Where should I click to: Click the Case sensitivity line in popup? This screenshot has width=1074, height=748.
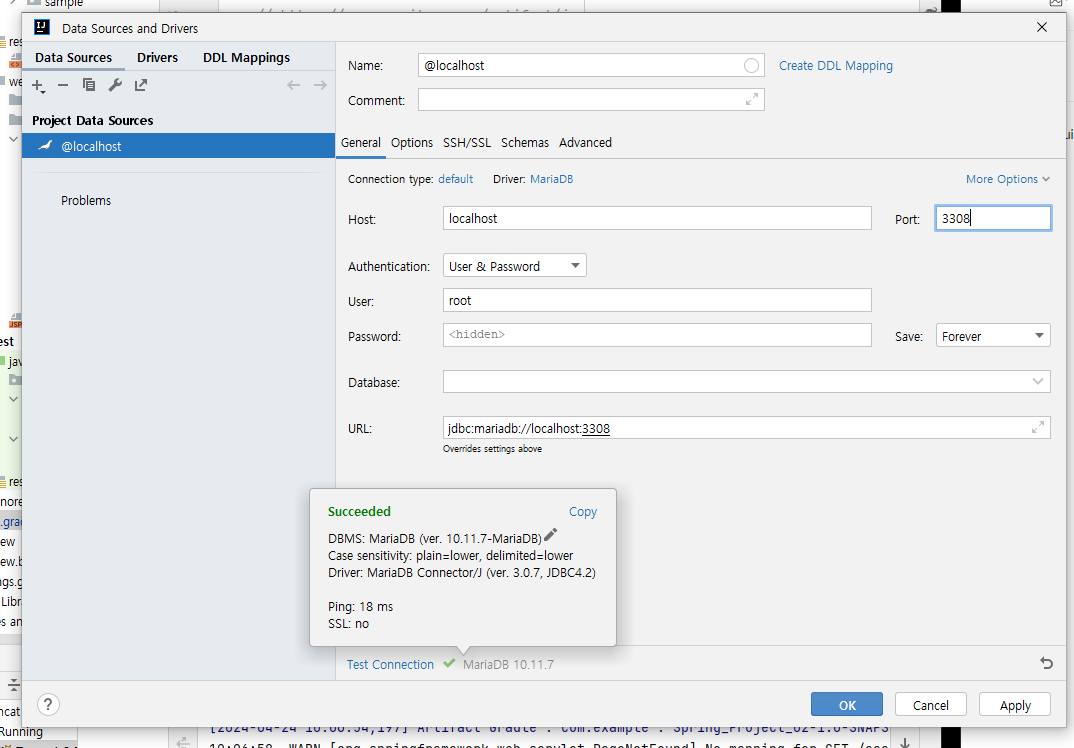pyautogui.click(x=451, y=556)
